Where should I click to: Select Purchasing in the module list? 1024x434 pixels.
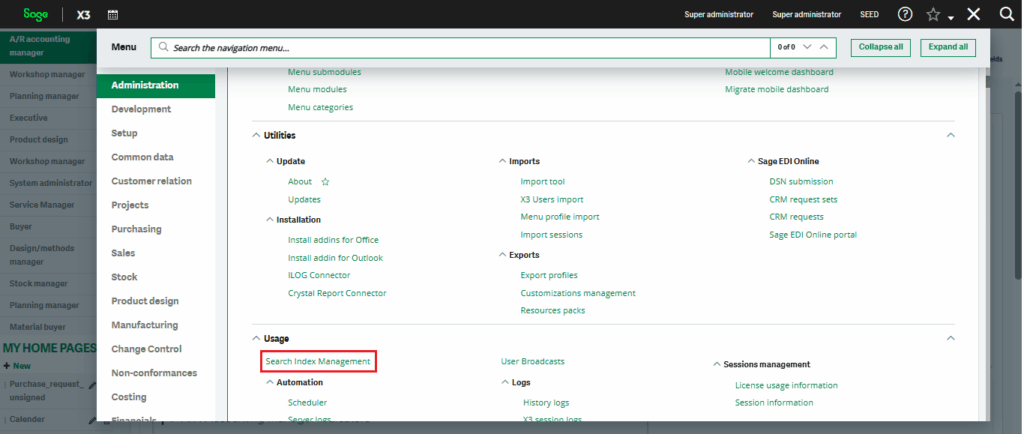pos(136,229)
